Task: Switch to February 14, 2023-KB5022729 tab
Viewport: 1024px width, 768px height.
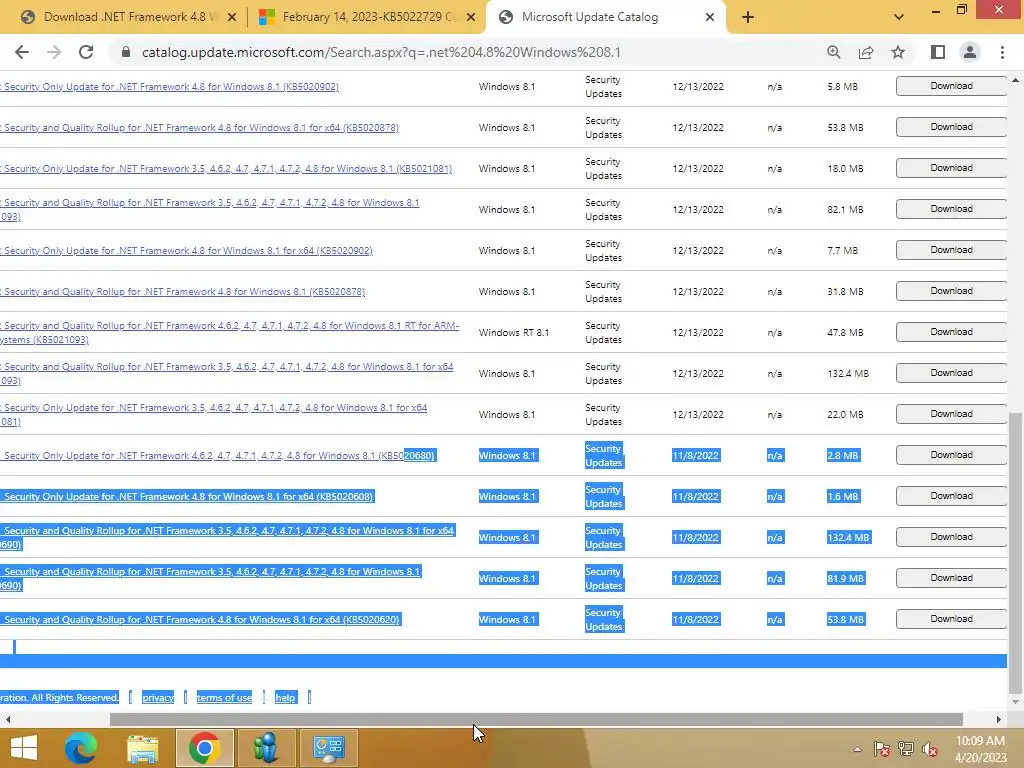Action: pyautogui.click(x=368, y=17)
